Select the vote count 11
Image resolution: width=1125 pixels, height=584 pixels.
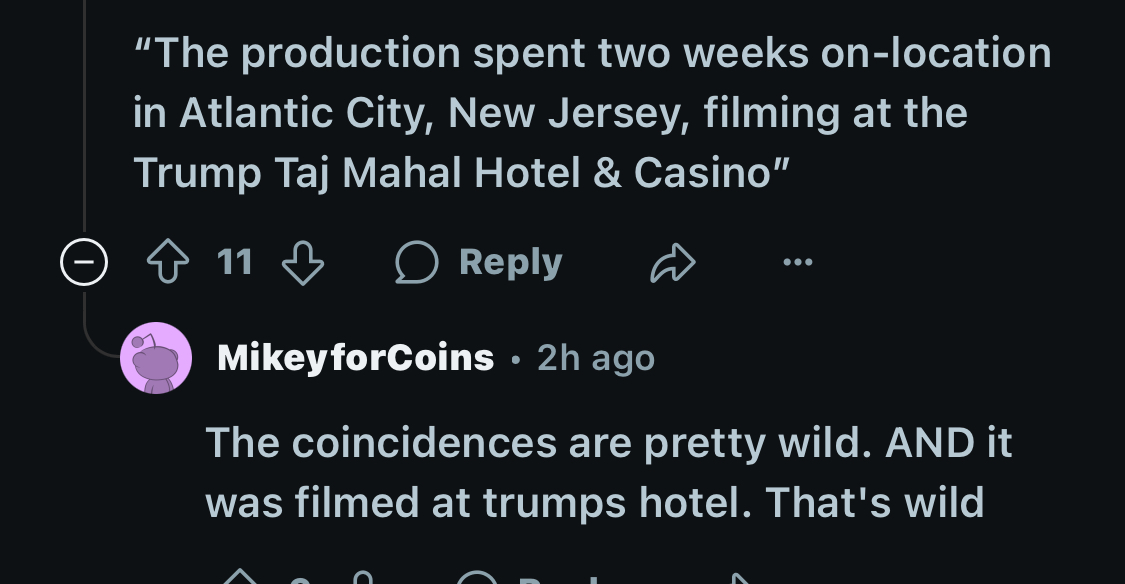tap(235, 262)
